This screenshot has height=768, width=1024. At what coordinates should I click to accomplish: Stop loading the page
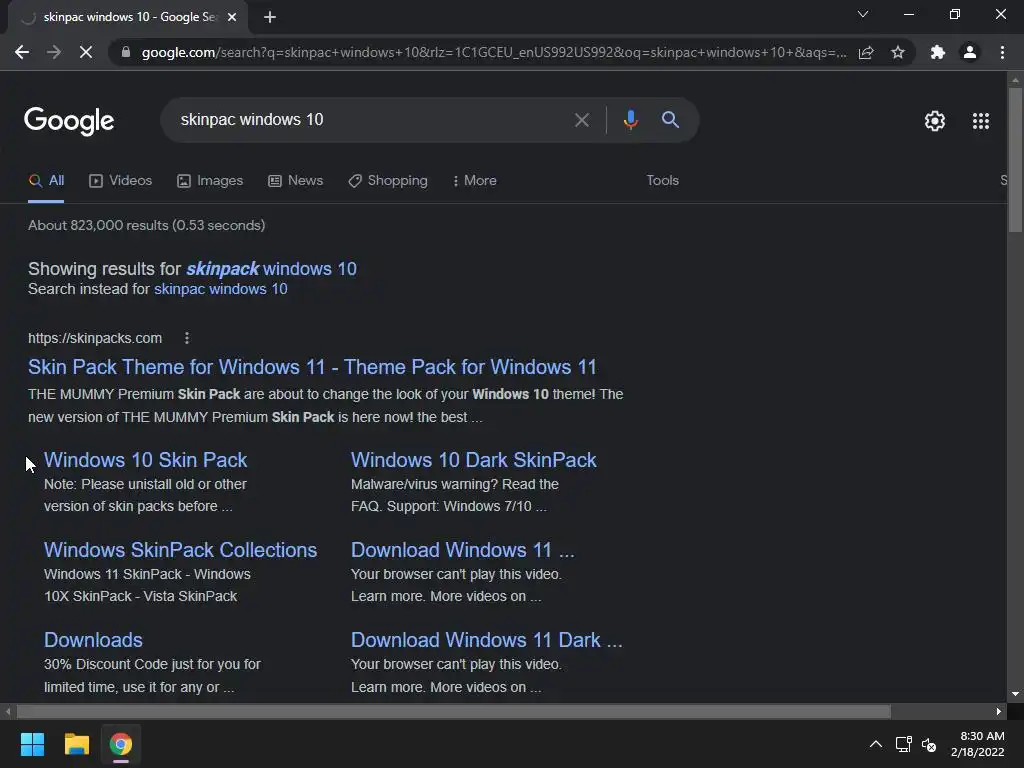click(86, 52)
